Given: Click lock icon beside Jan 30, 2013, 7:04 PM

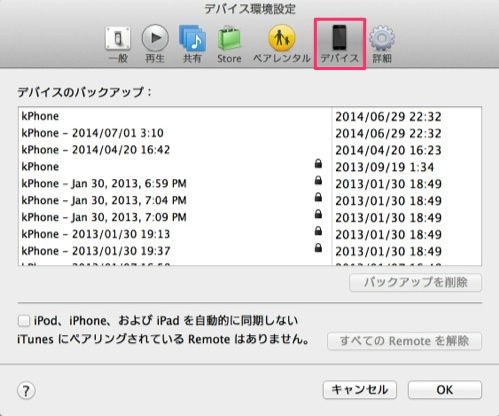Looking at the screenshot, I should pos(318,197).
